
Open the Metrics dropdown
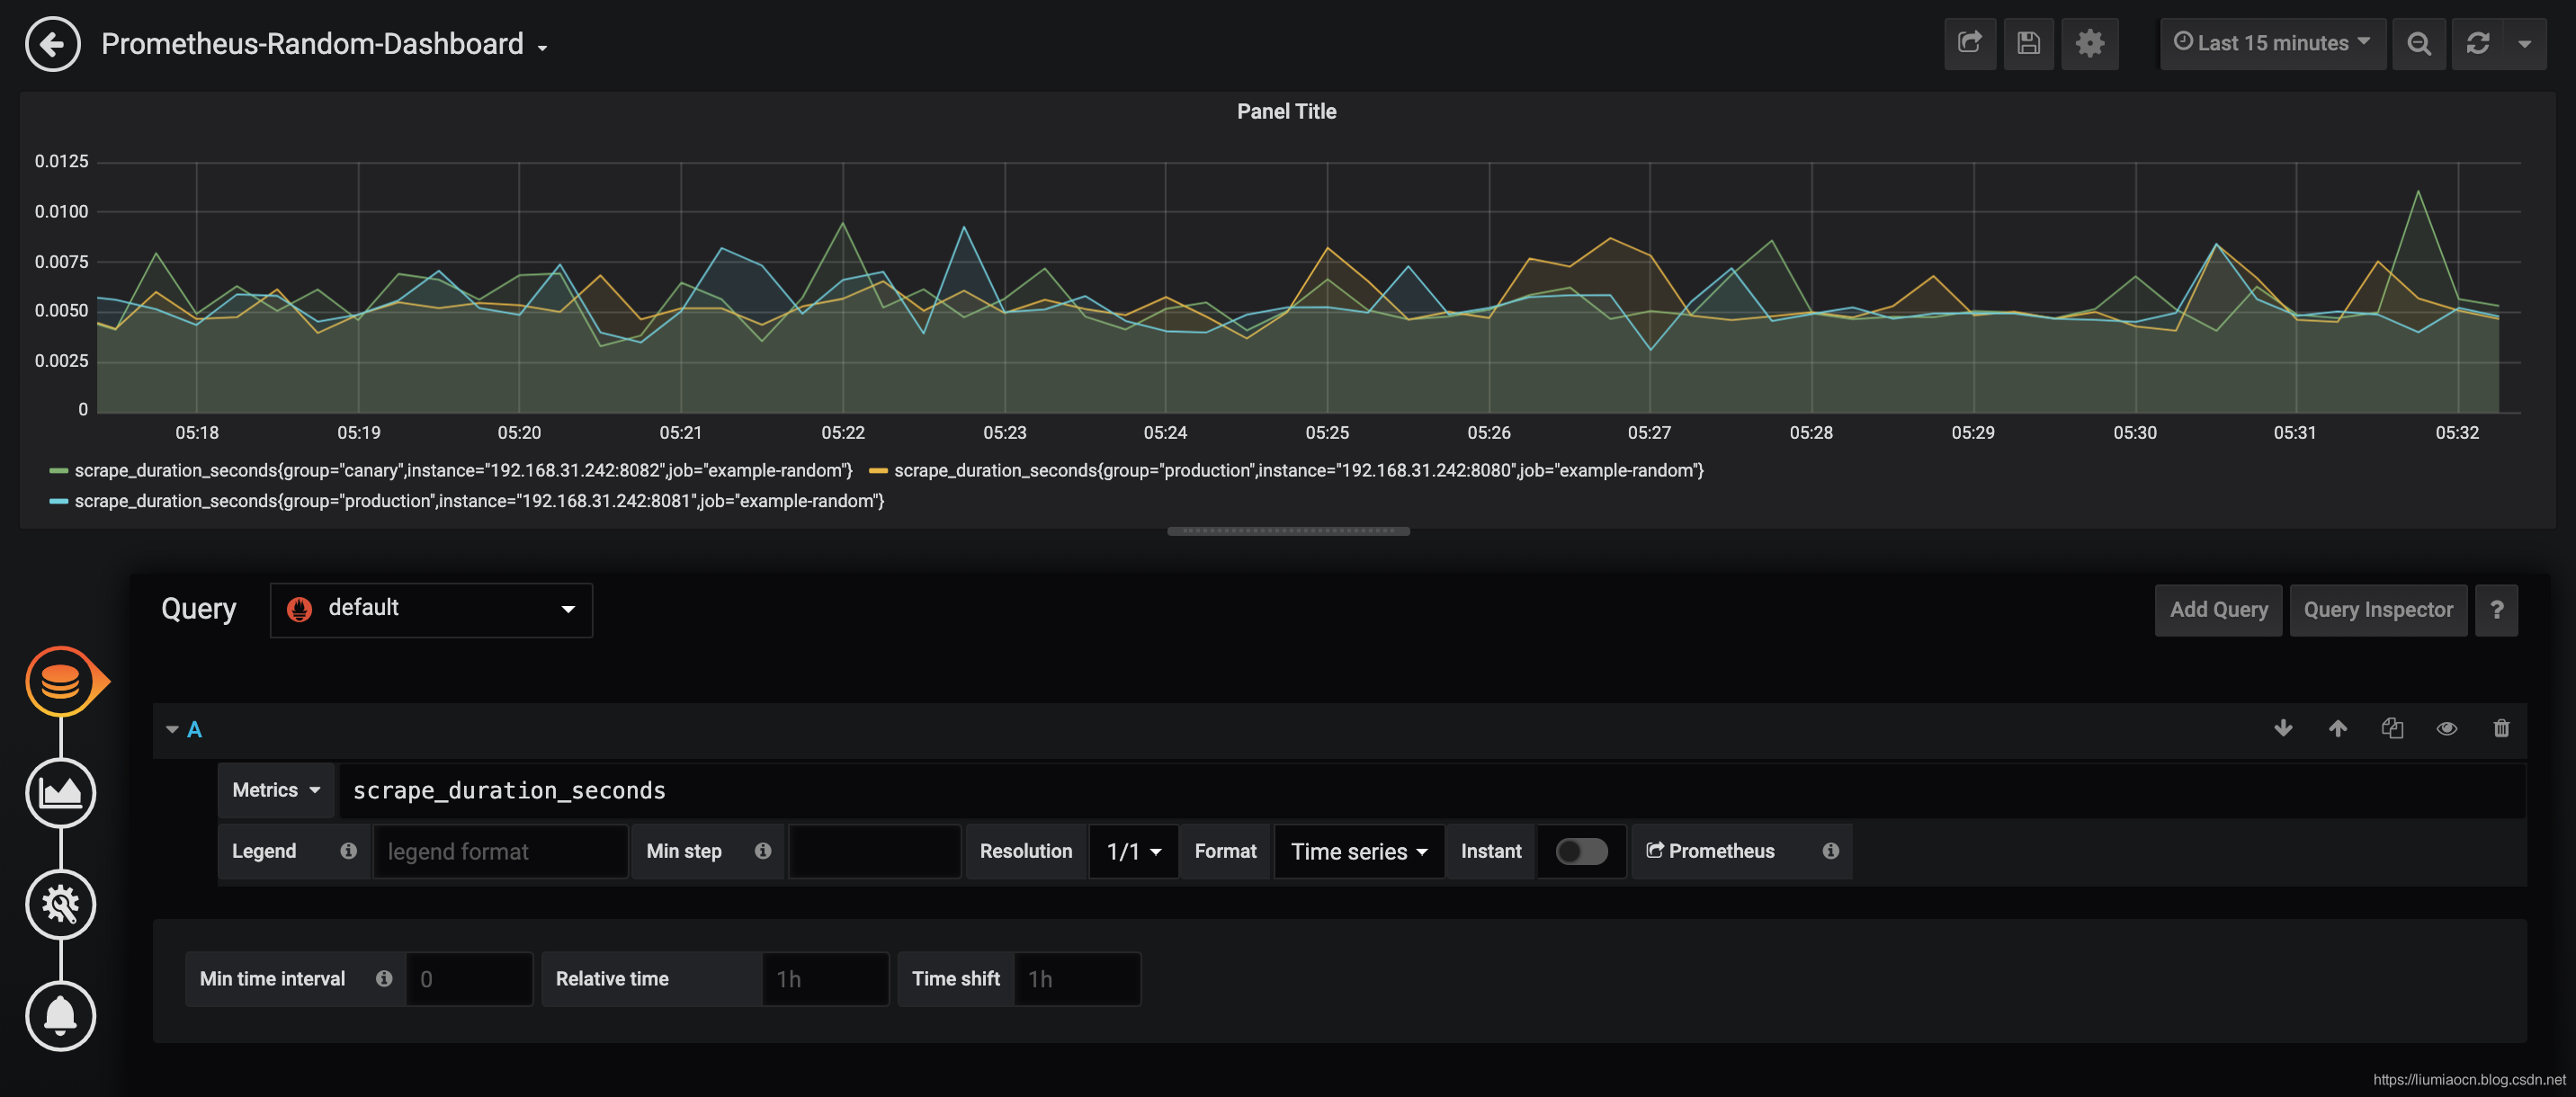[276, 790]
